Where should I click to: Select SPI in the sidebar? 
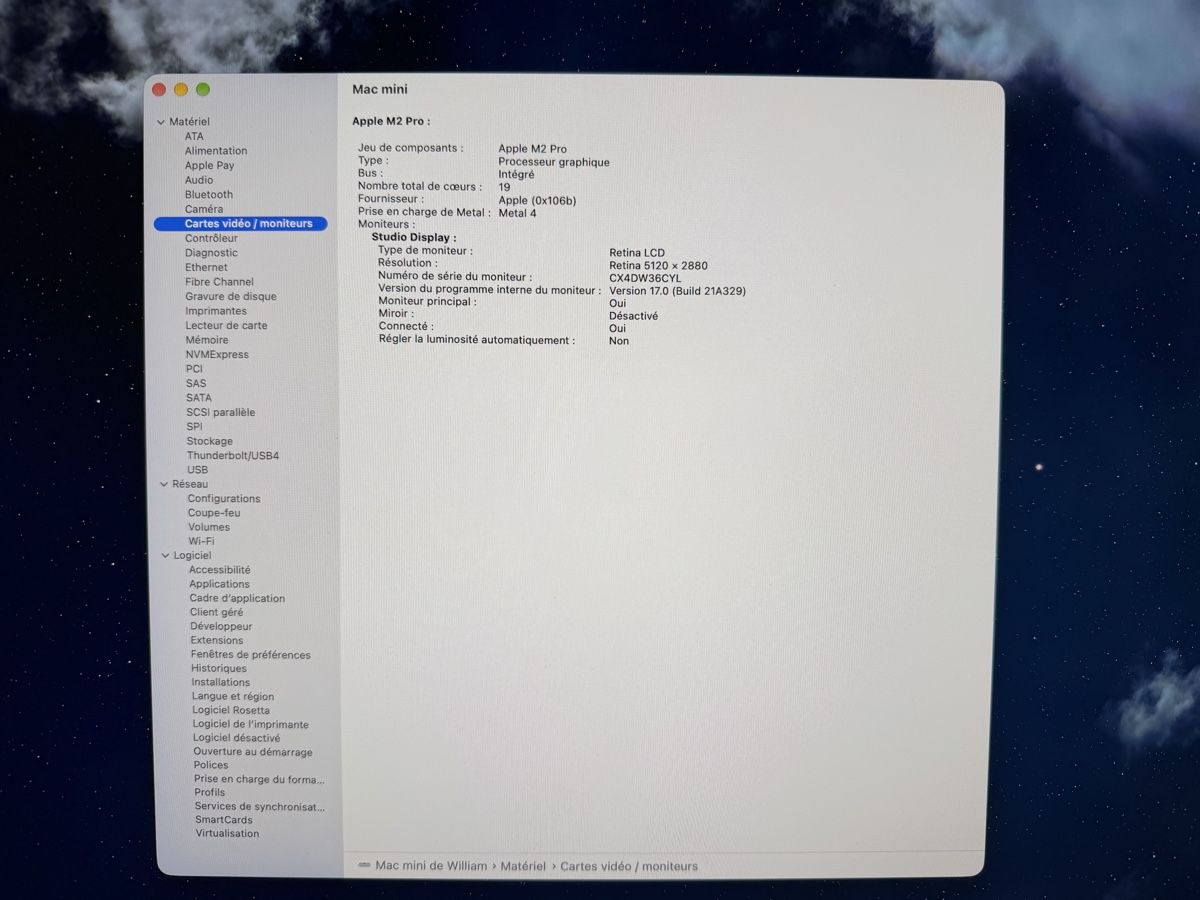(194, 427)
